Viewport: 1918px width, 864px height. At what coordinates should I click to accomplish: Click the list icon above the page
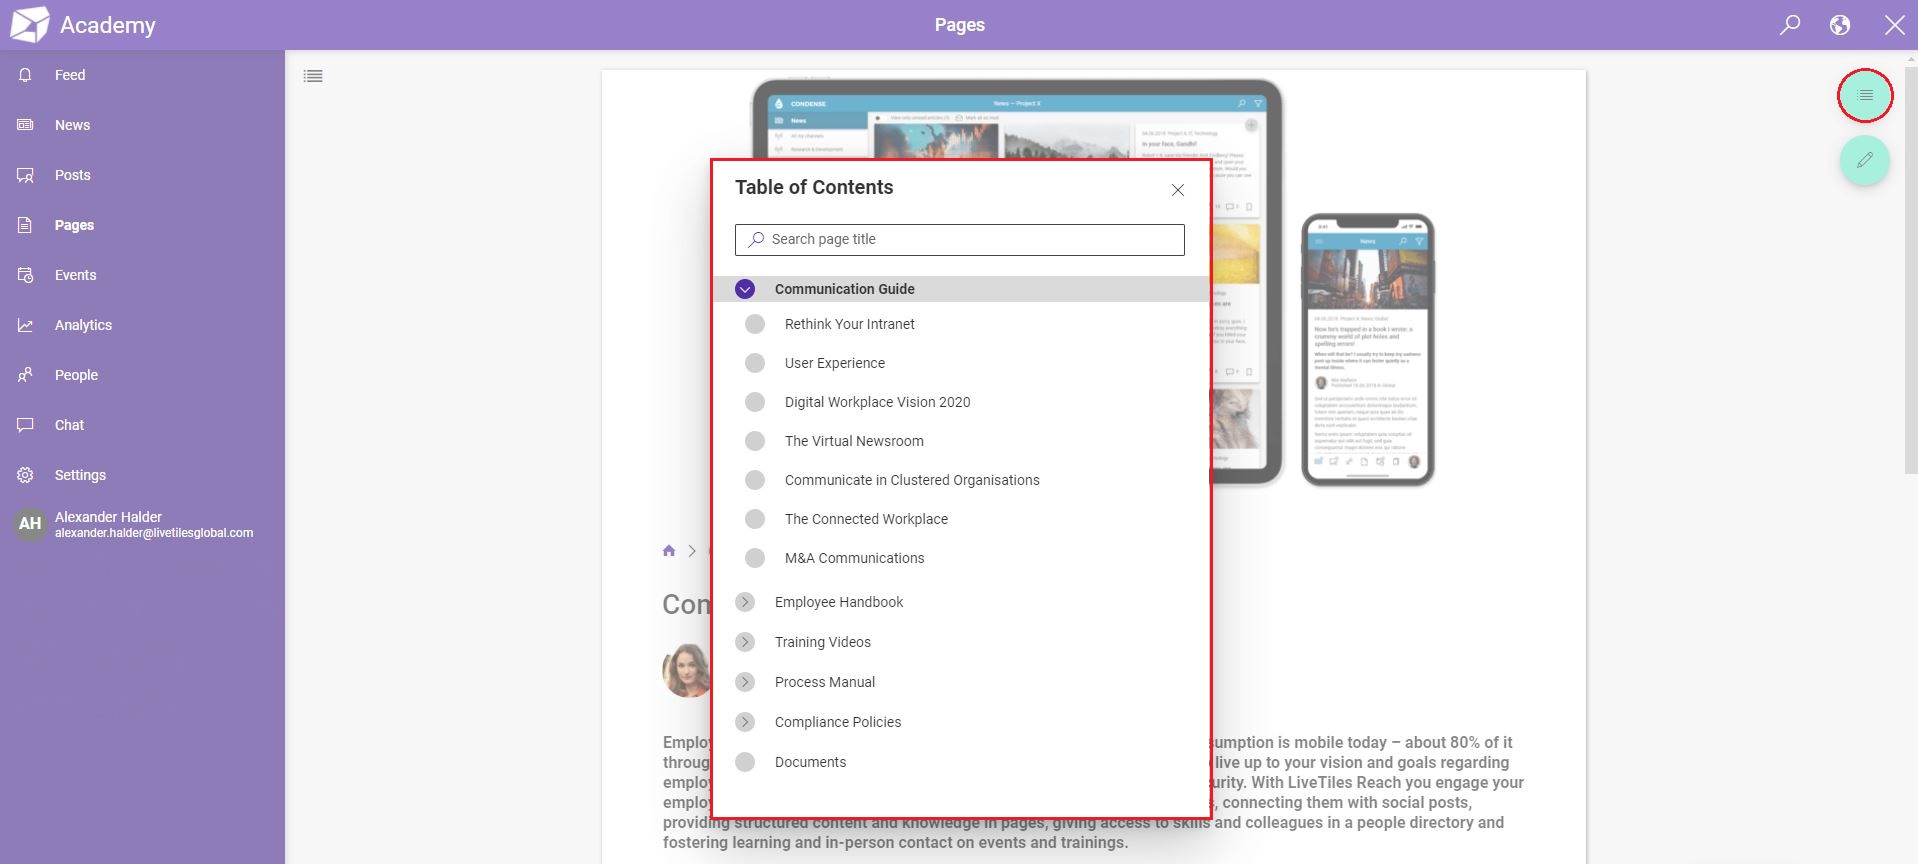pyautogui.click(x=313, y=76)
